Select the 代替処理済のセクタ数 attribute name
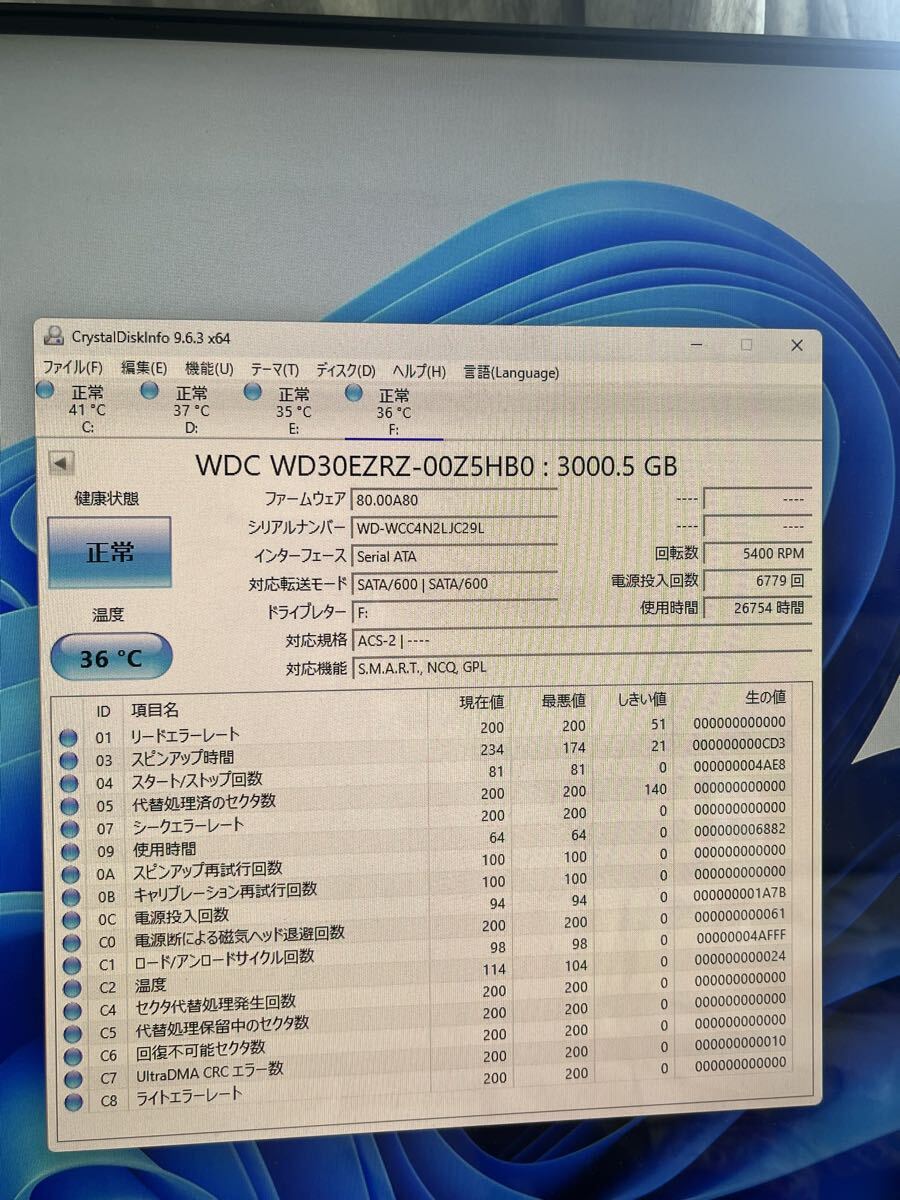 tap(204, 803)
